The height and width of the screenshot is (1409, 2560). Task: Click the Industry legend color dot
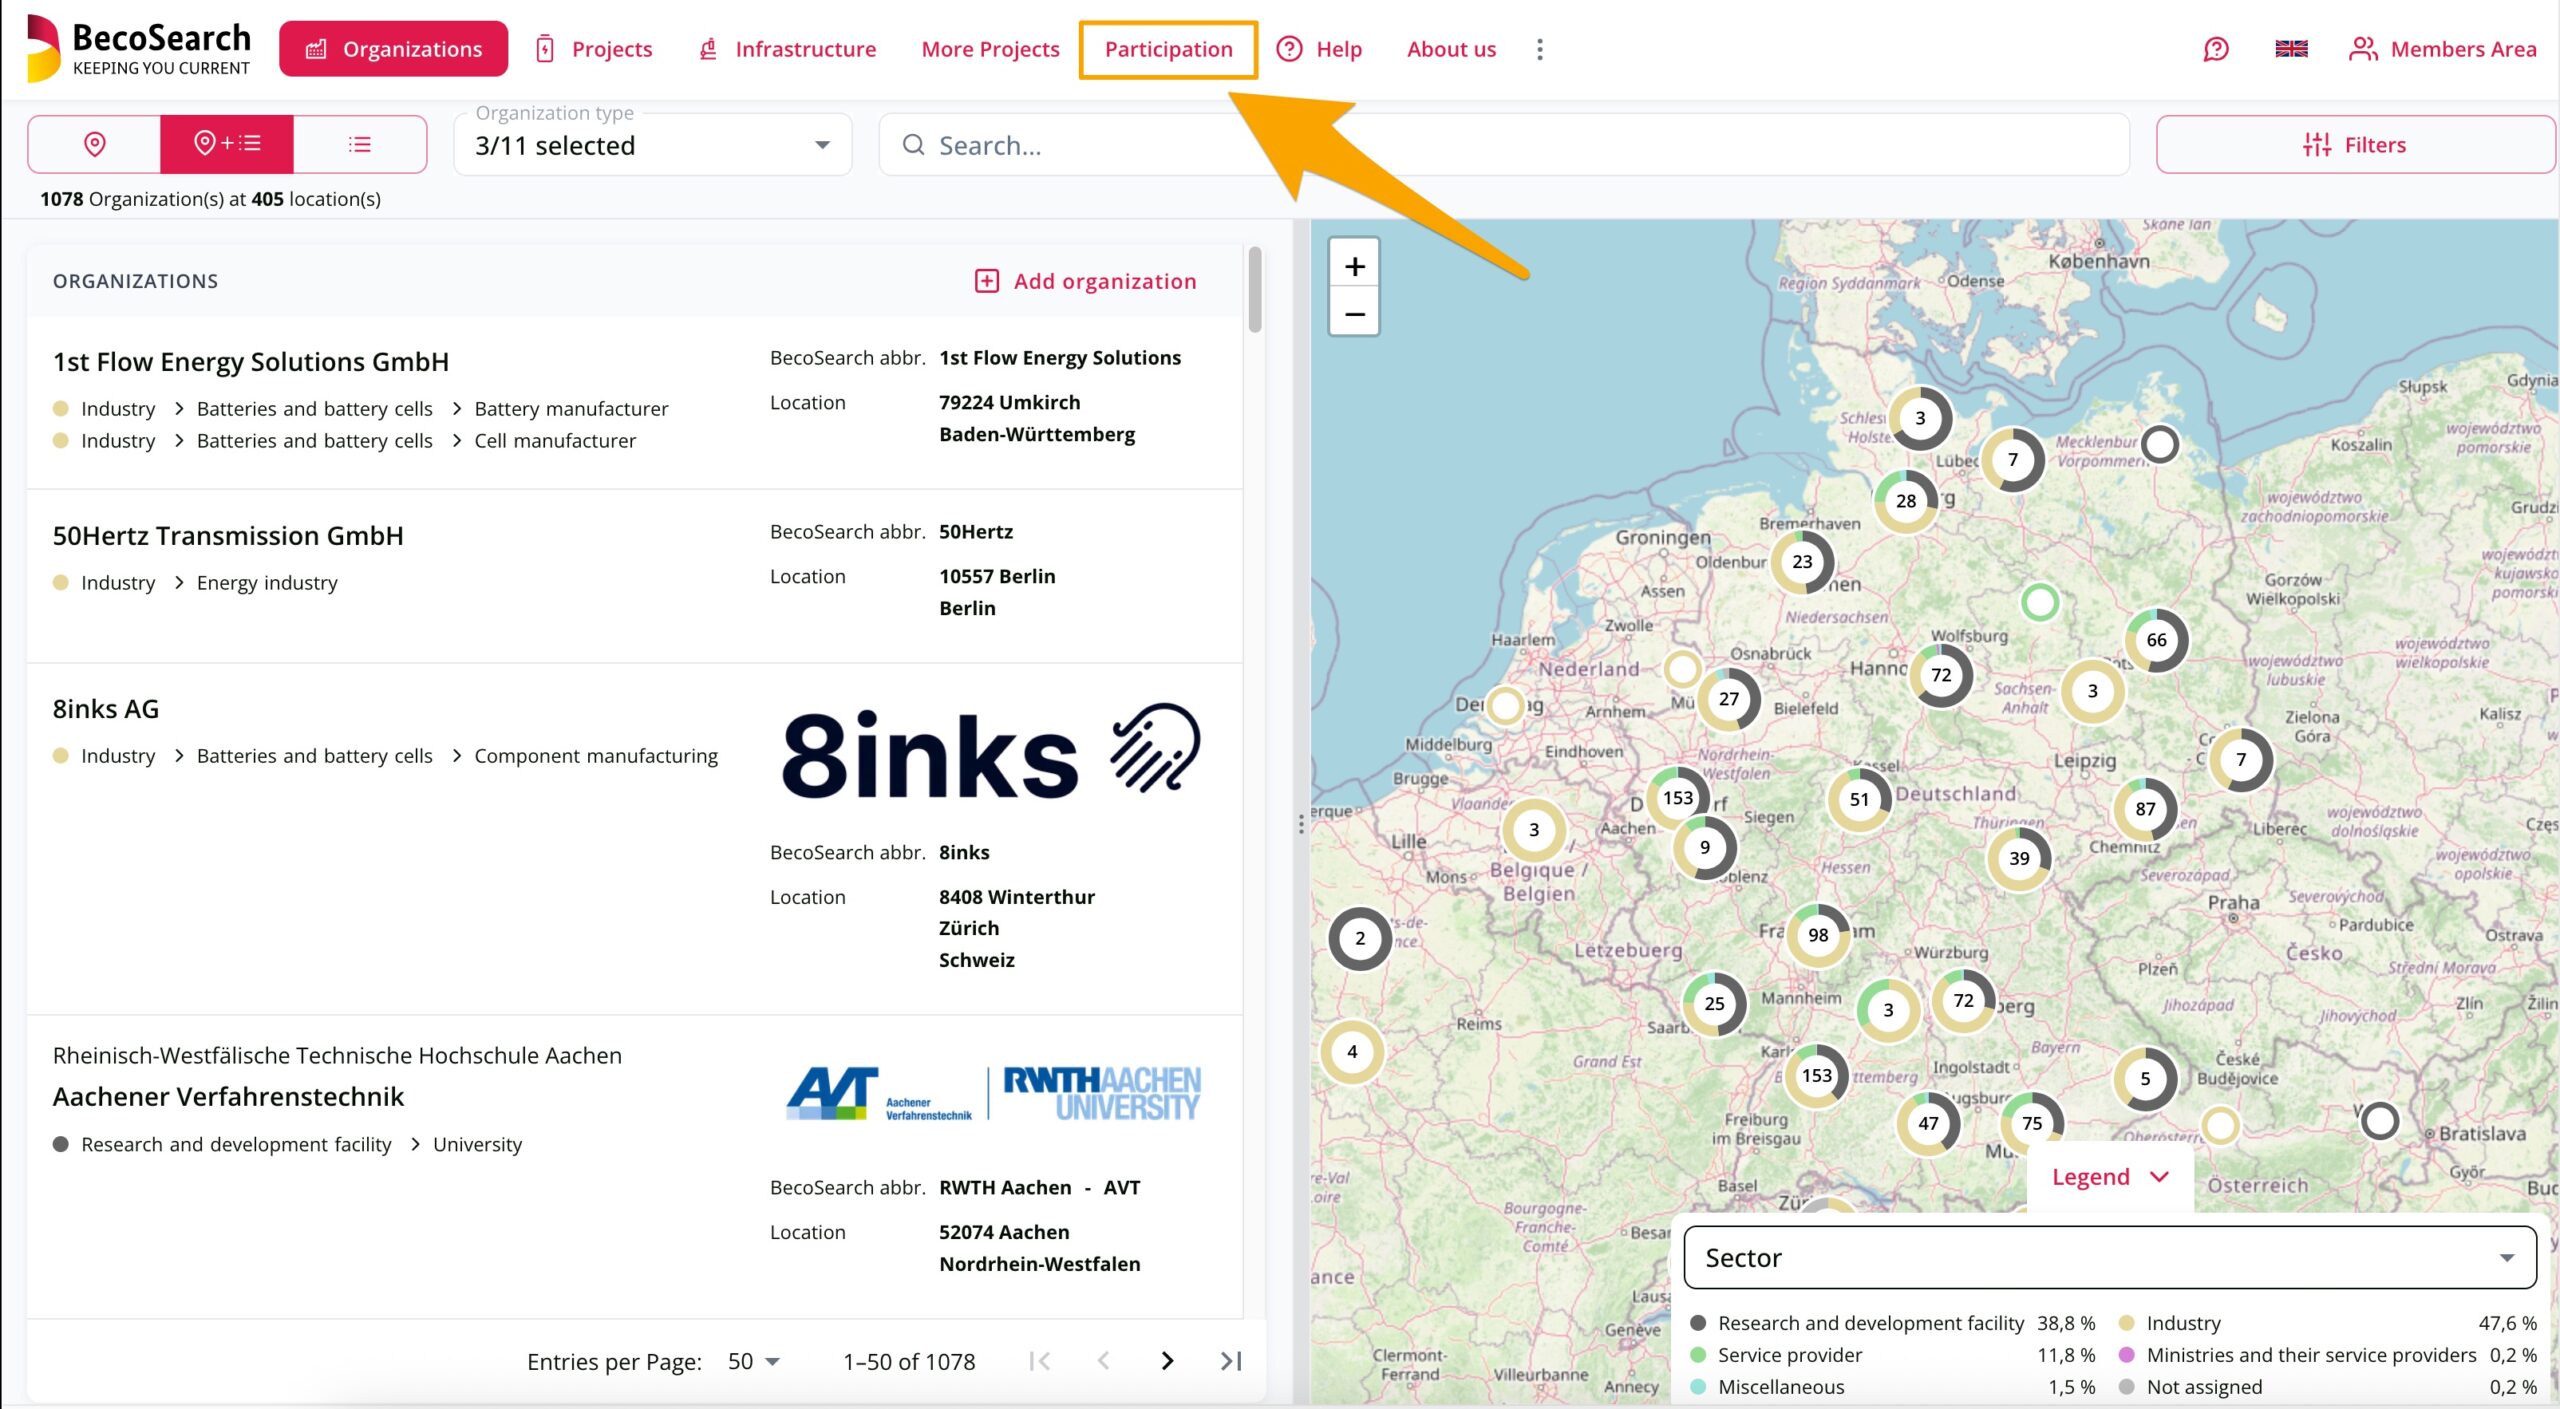(x=2126, y=1323)
